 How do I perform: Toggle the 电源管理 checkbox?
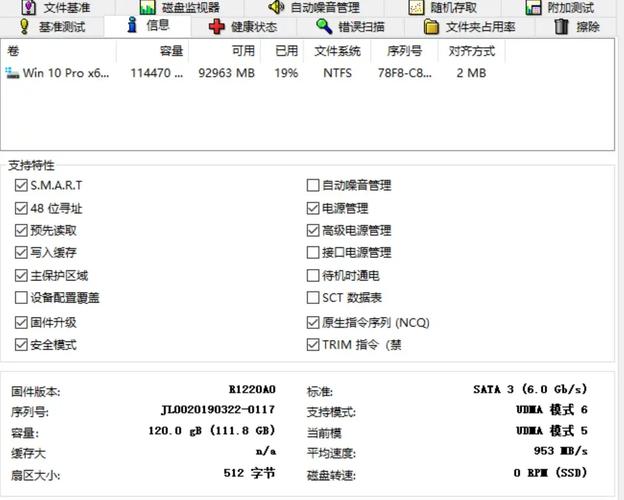[x=313, y=208]
